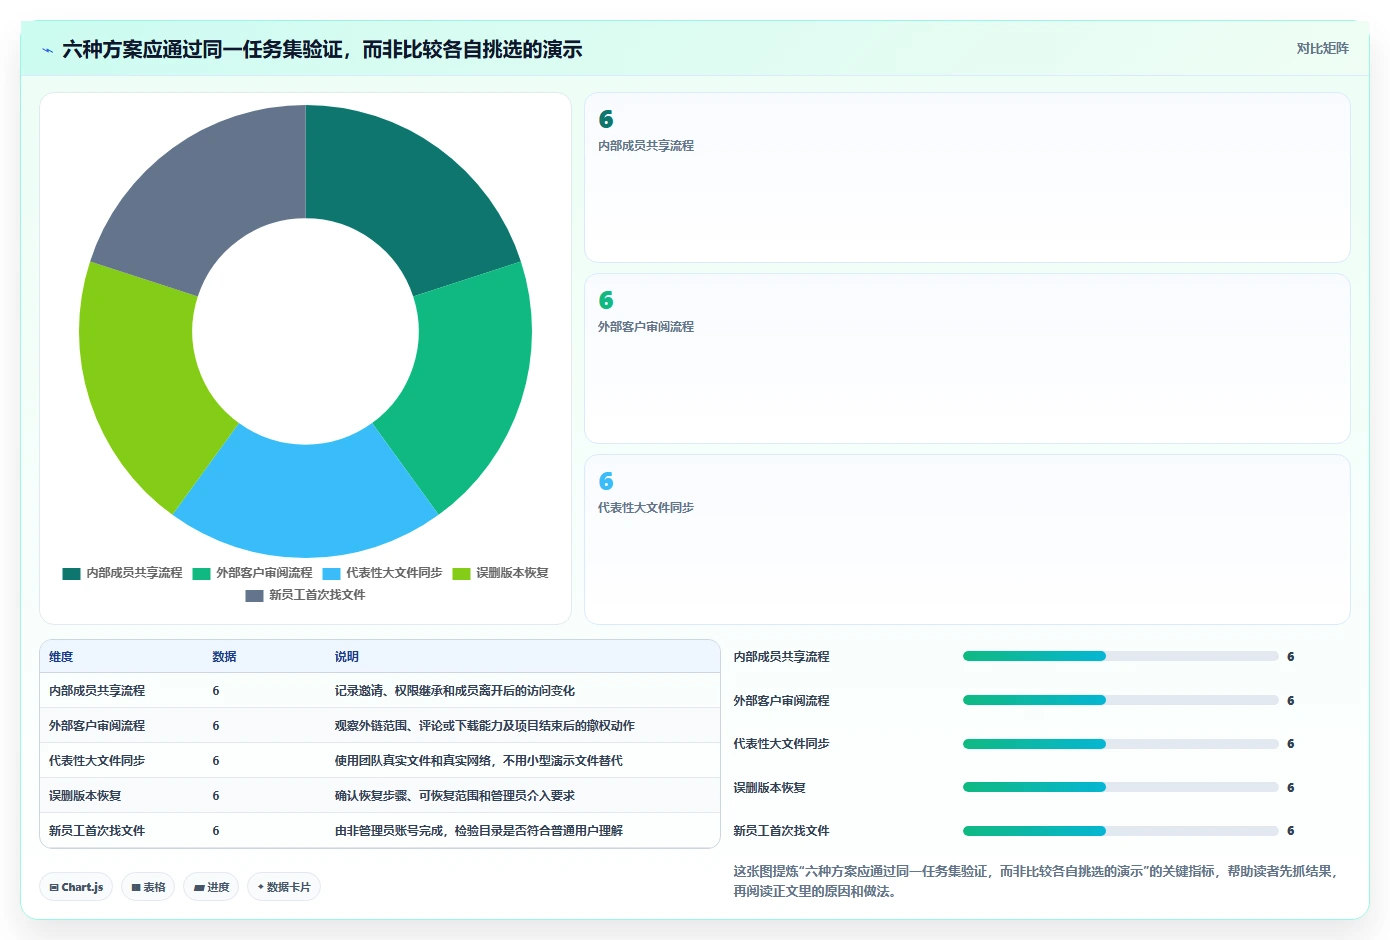Click the lightning icon beside the title
Image resolution: width=1390 pixels, height=940 pixels.
pyautogui.click(x=47, y=50)
